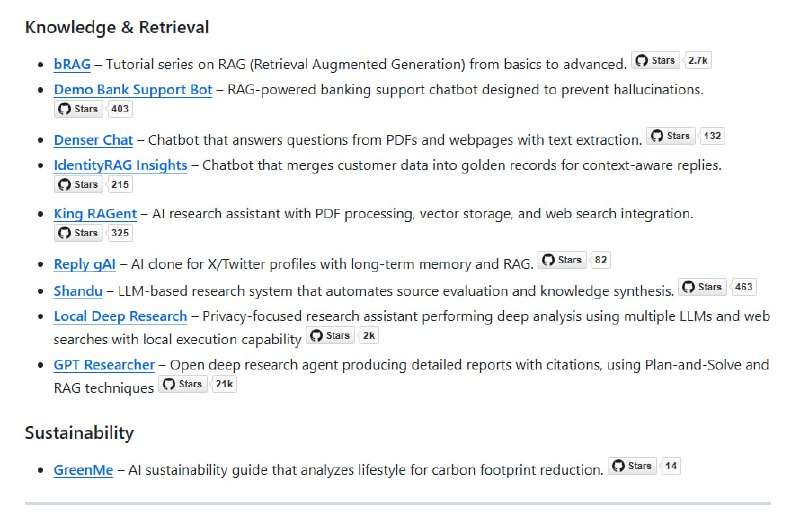800x516 pixels.
Task: Click the Denser Chat GitHub Stars badge
Action: point(685,136)
